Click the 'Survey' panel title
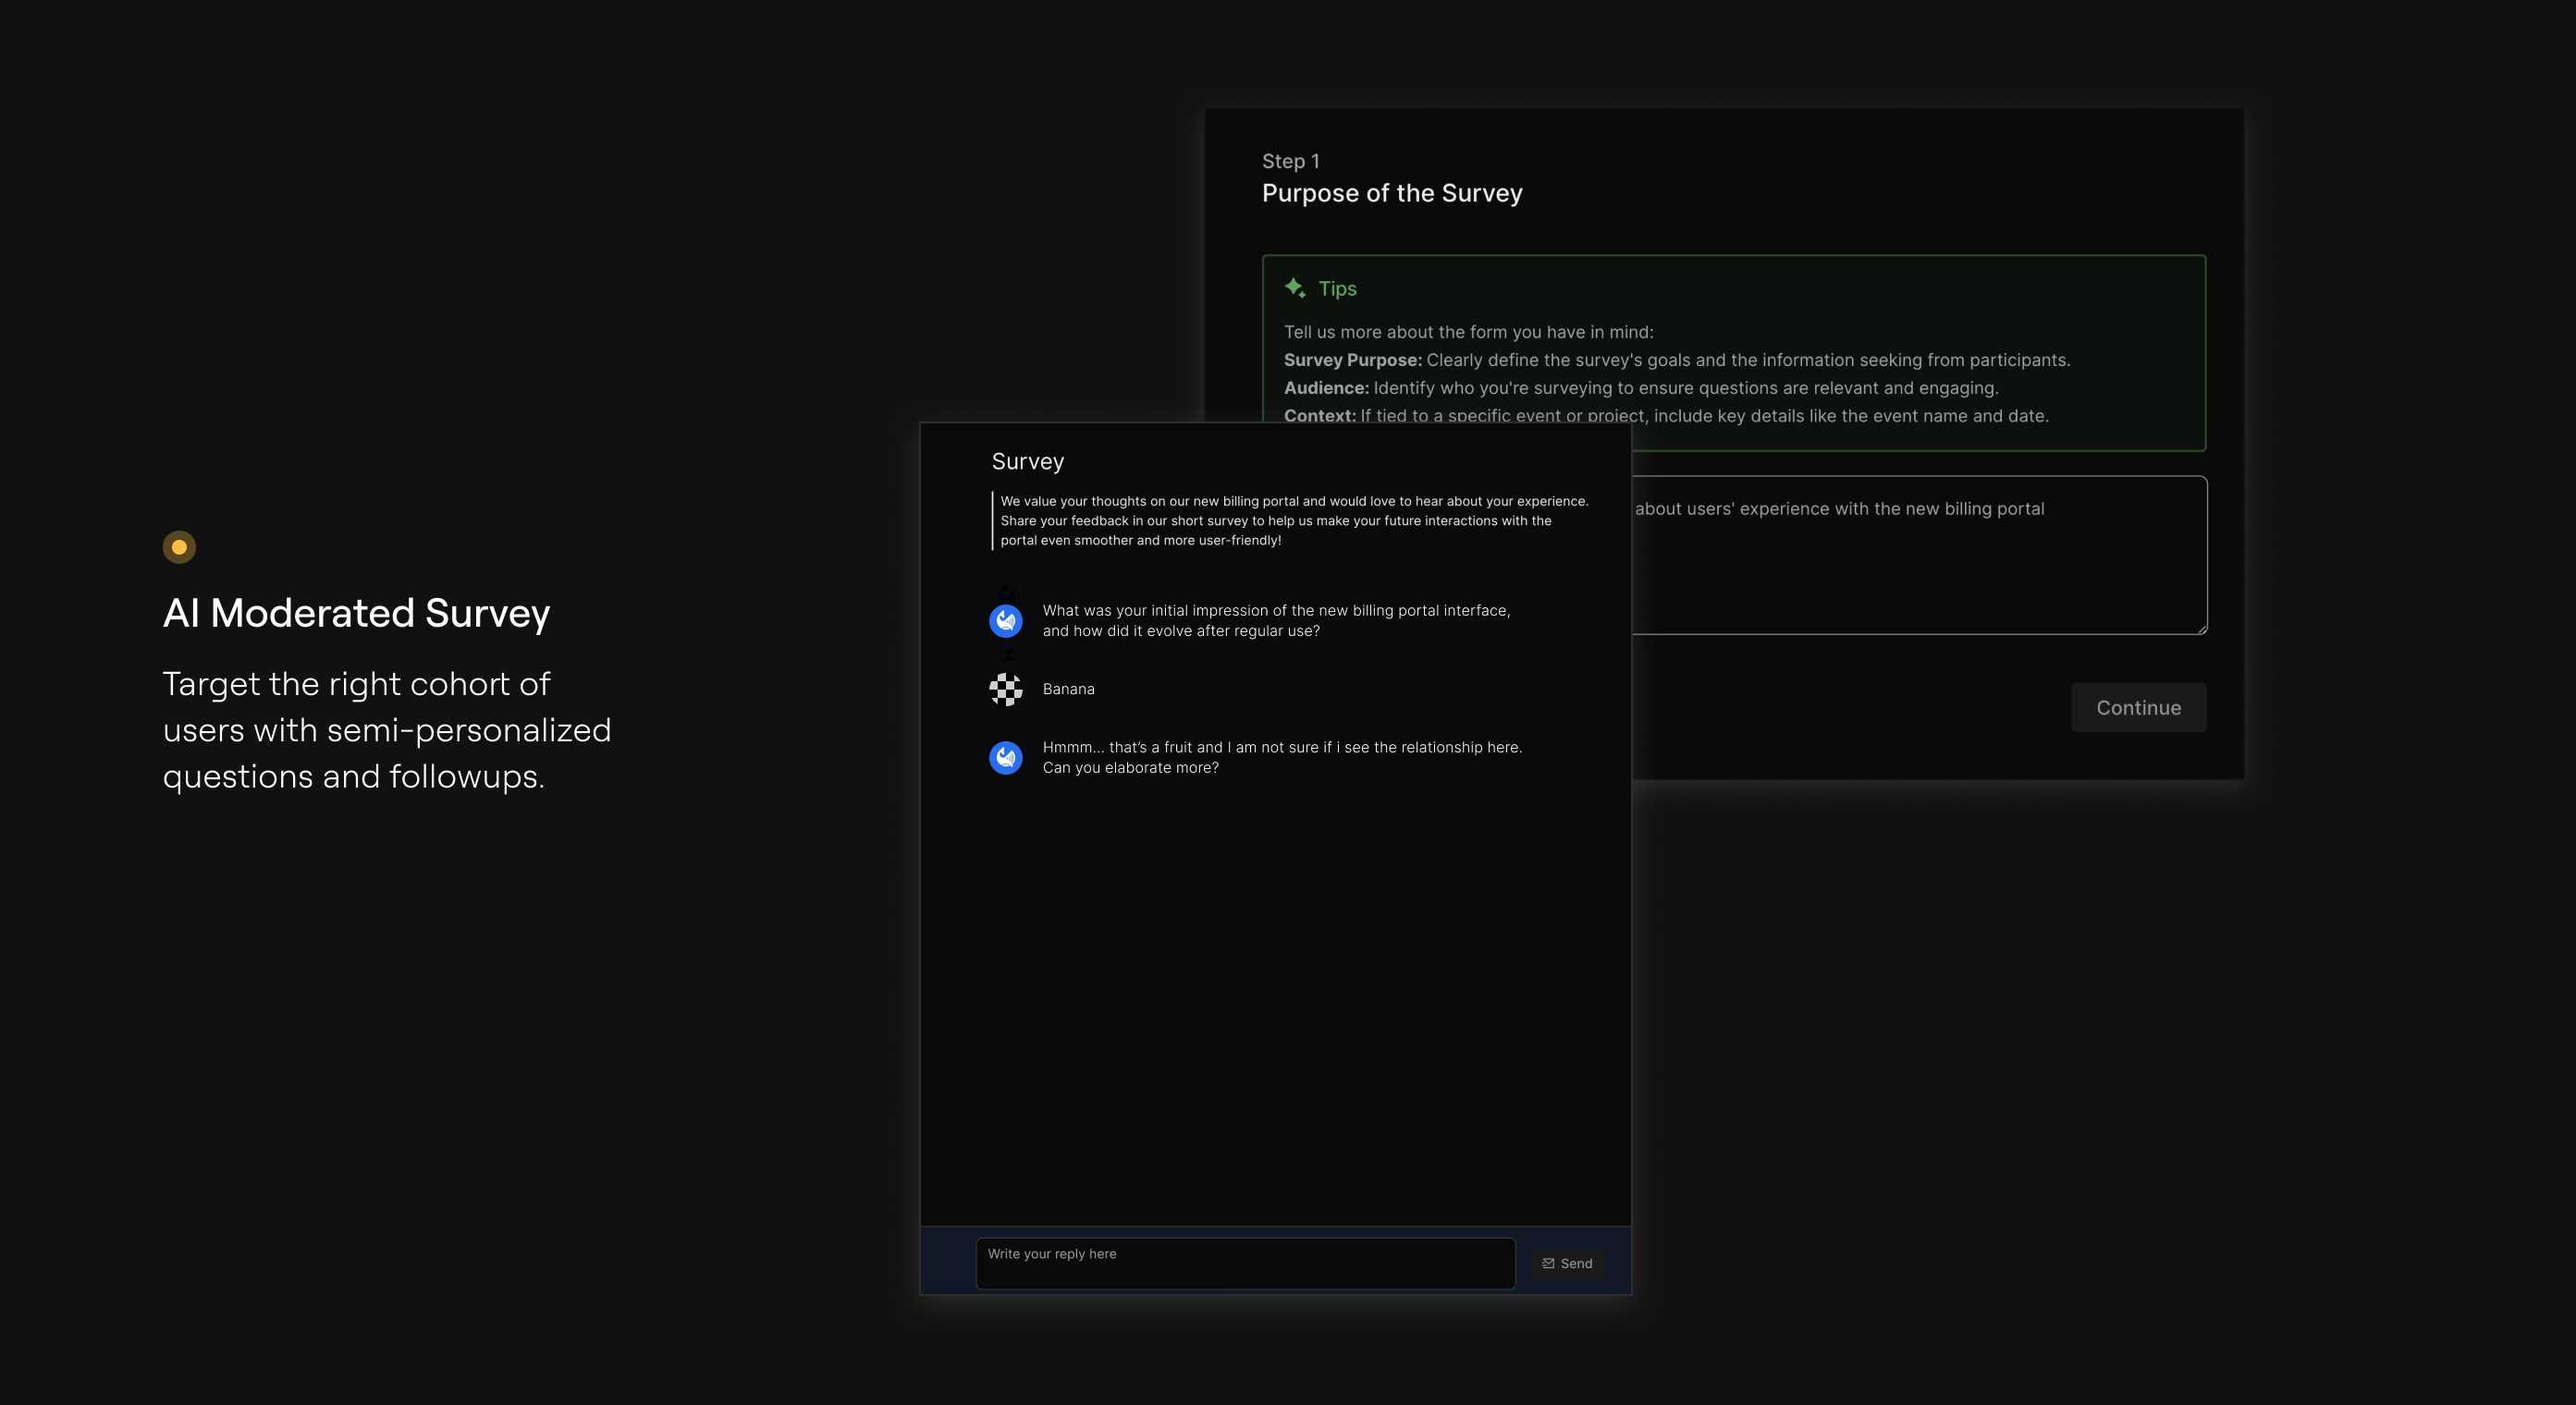 (1027, 461)
